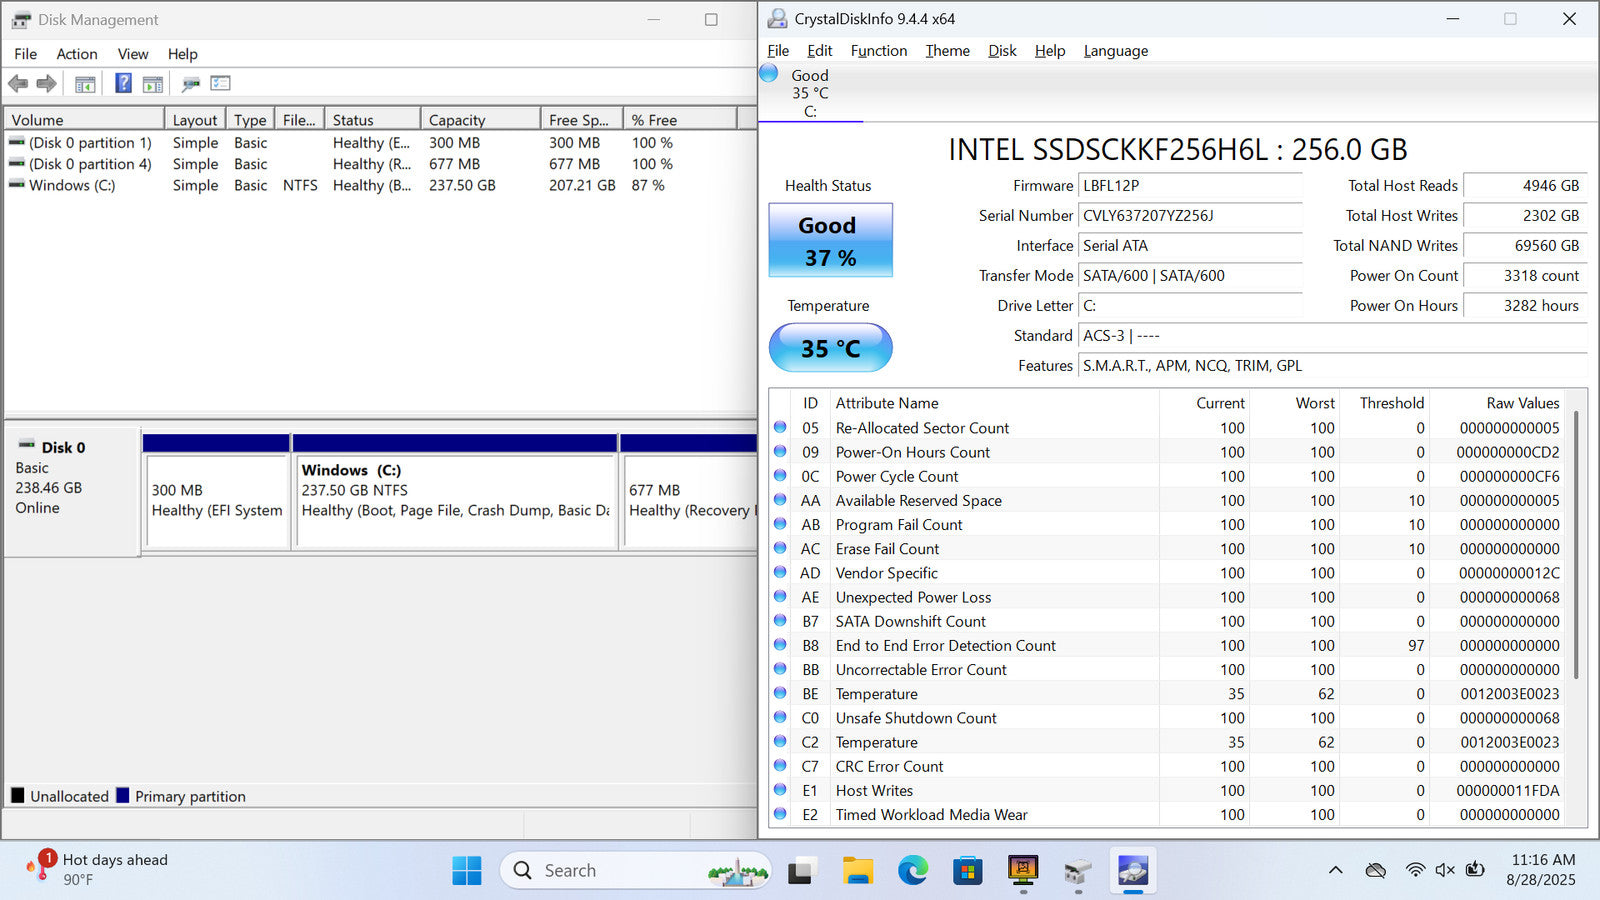Image resolution: width=1600 pixels, height=900 pixels.
Task: Click the Rescan Disks magnifier icon
Action: pyautogui.click(x=190, y=84)
